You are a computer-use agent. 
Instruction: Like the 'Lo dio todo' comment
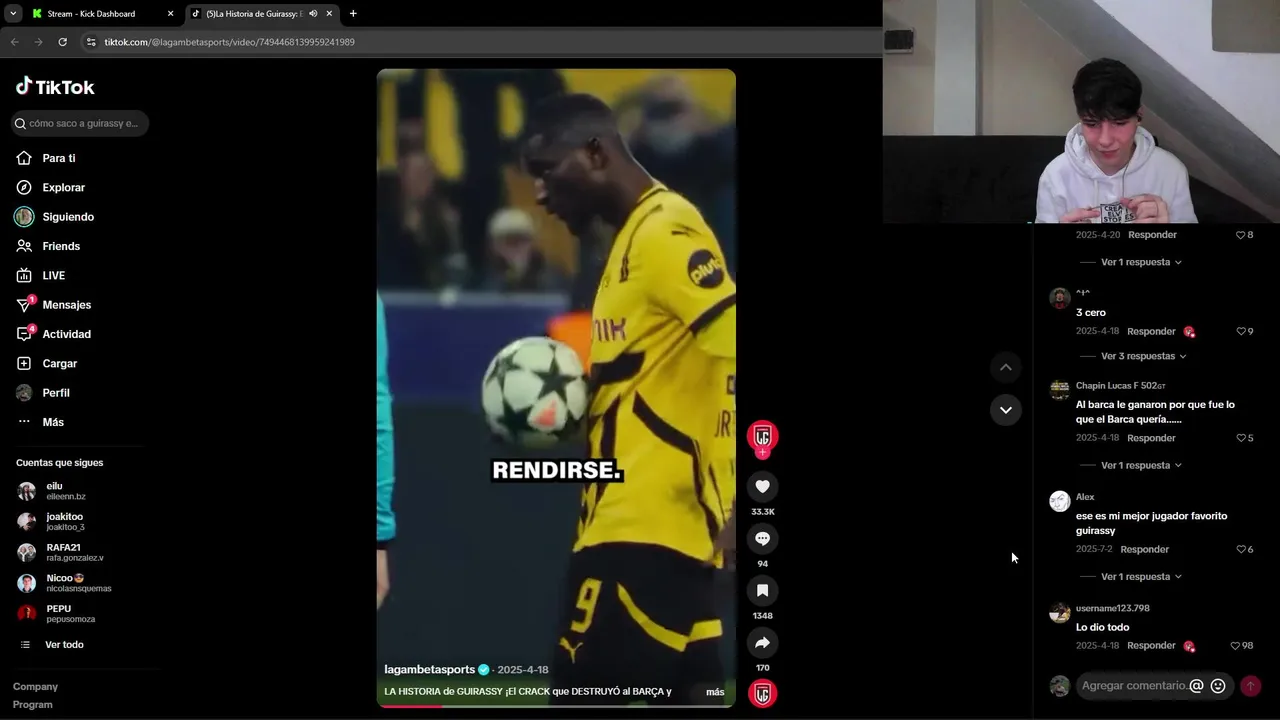[x=1235, y=646]
